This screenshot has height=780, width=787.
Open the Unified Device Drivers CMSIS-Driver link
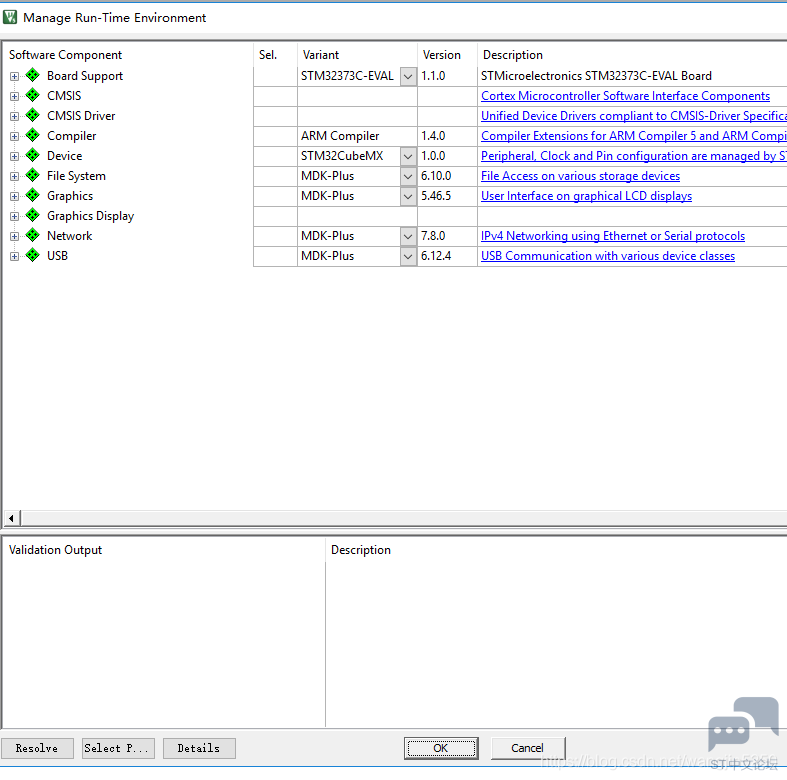coord(633,116)
